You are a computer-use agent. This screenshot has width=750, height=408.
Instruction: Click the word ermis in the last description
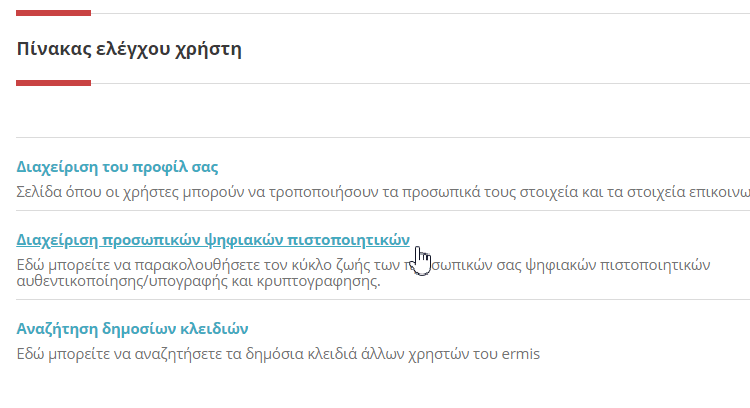[520, 354]
